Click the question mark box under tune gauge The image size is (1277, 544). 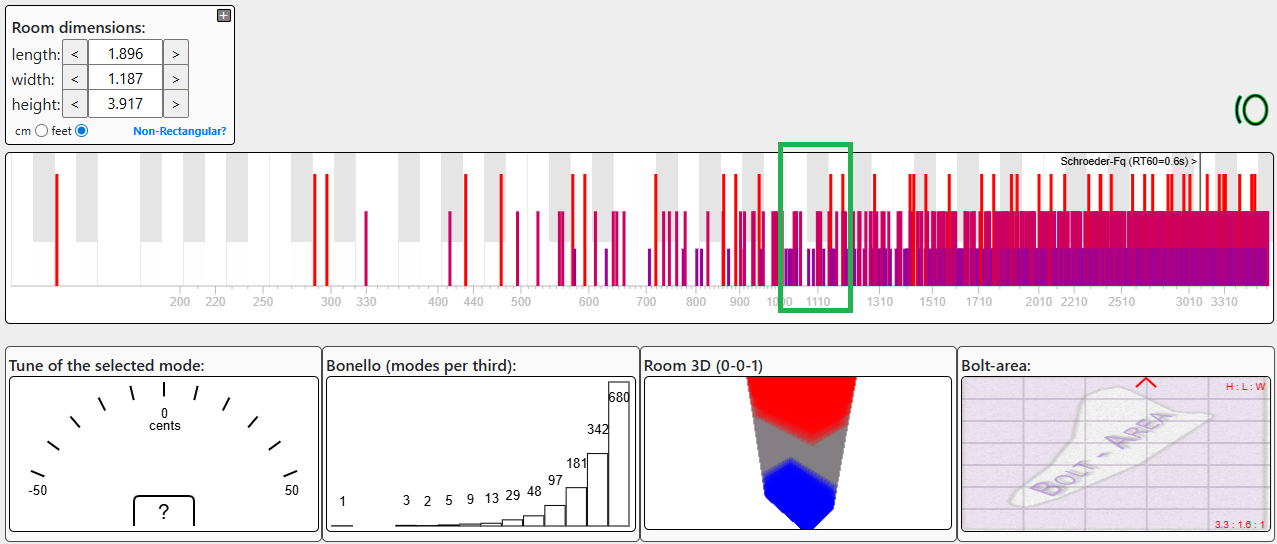[164, 511]
